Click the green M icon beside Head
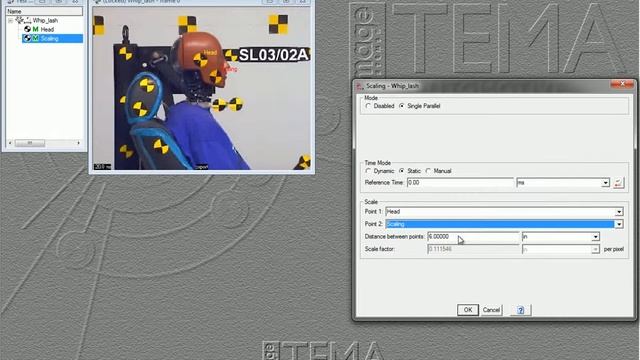 [36, 29]
